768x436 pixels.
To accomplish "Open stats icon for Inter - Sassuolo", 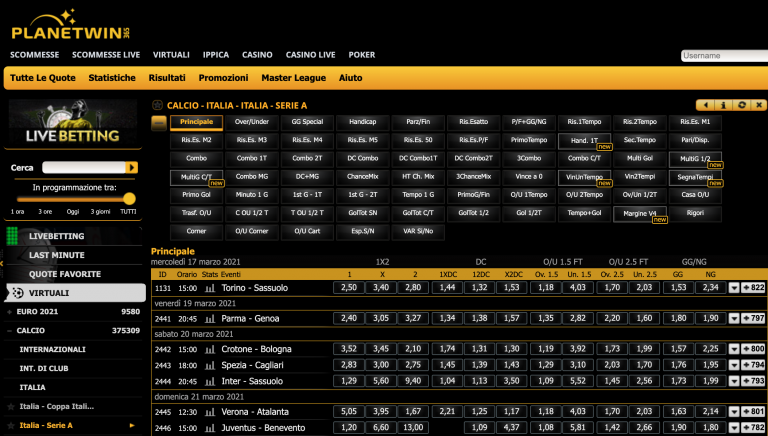I will pyautogui.click(x=210, y=381).
